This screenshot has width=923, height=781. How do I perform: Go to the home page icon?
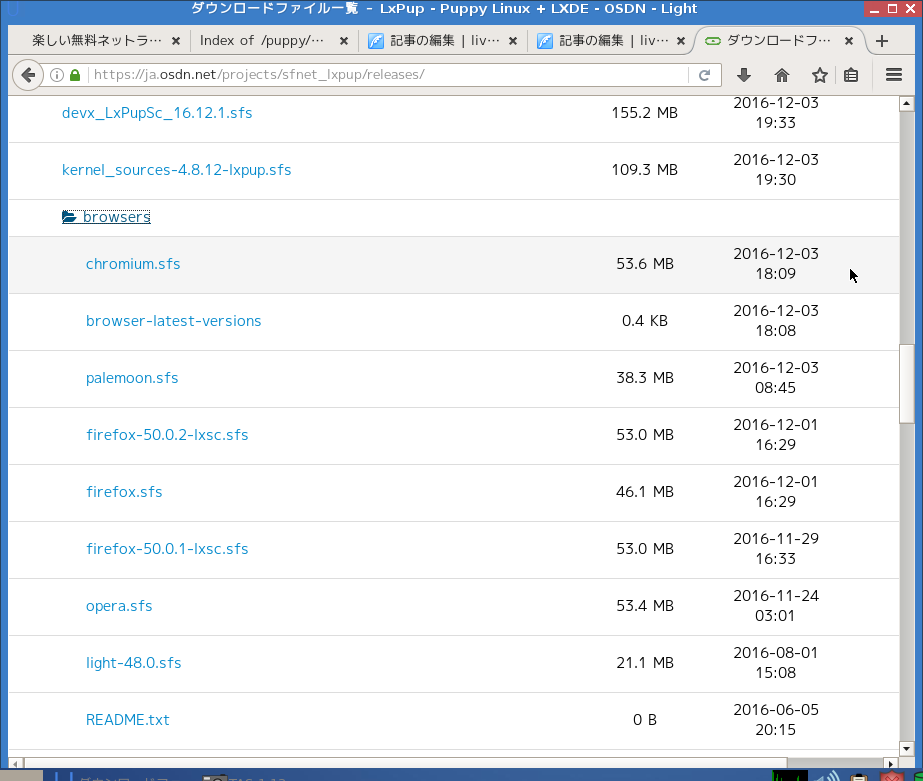782,75
